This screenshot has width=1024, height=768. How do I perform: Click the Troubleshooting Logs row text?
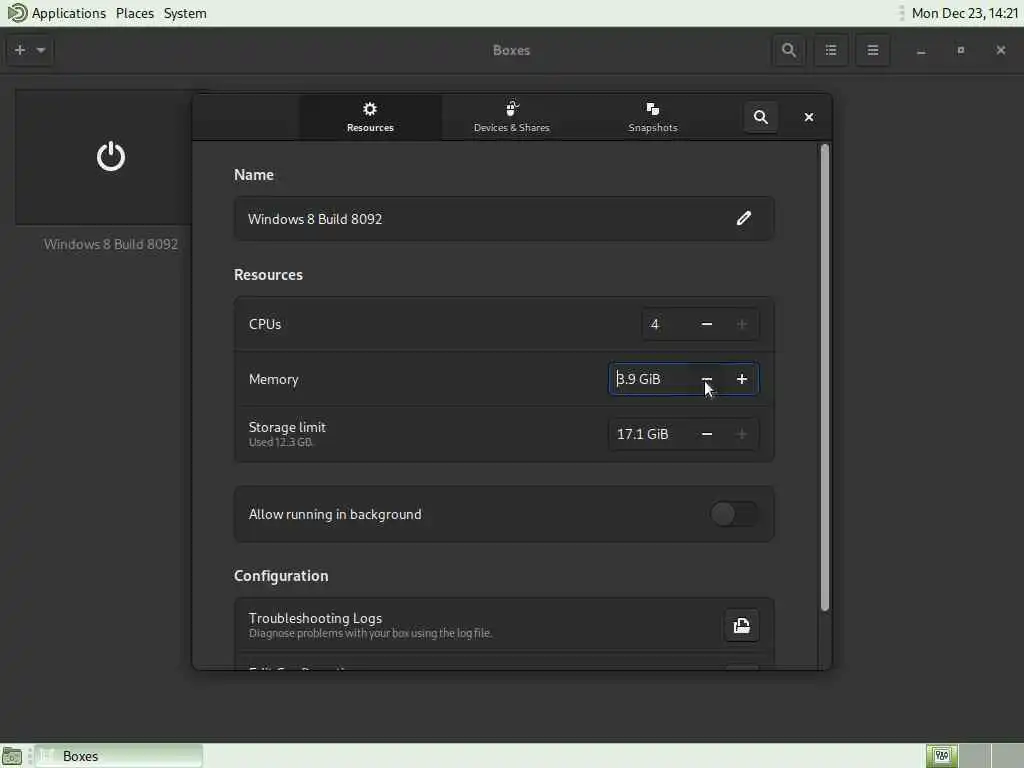[315, 618]
